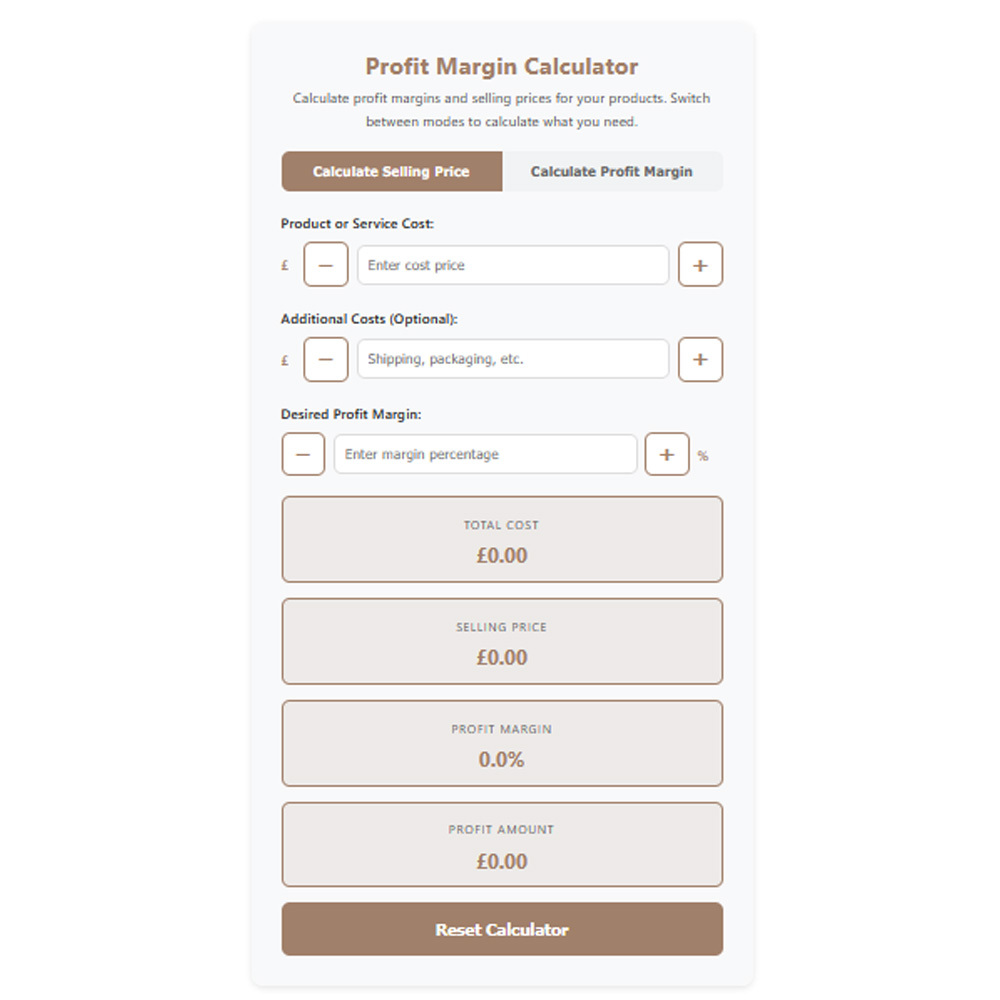Click the Profit Margin result box

[x=502, y=743]
